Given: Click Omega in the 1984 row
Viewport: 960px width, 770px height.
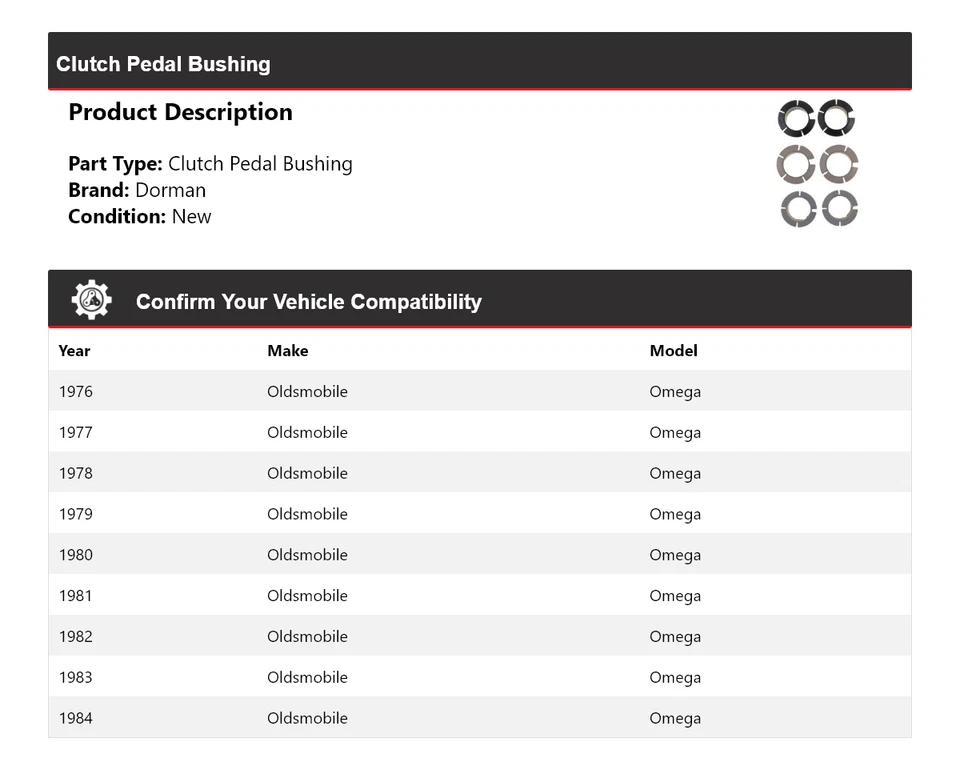Looking at the screenshot, I should (675, 718).
